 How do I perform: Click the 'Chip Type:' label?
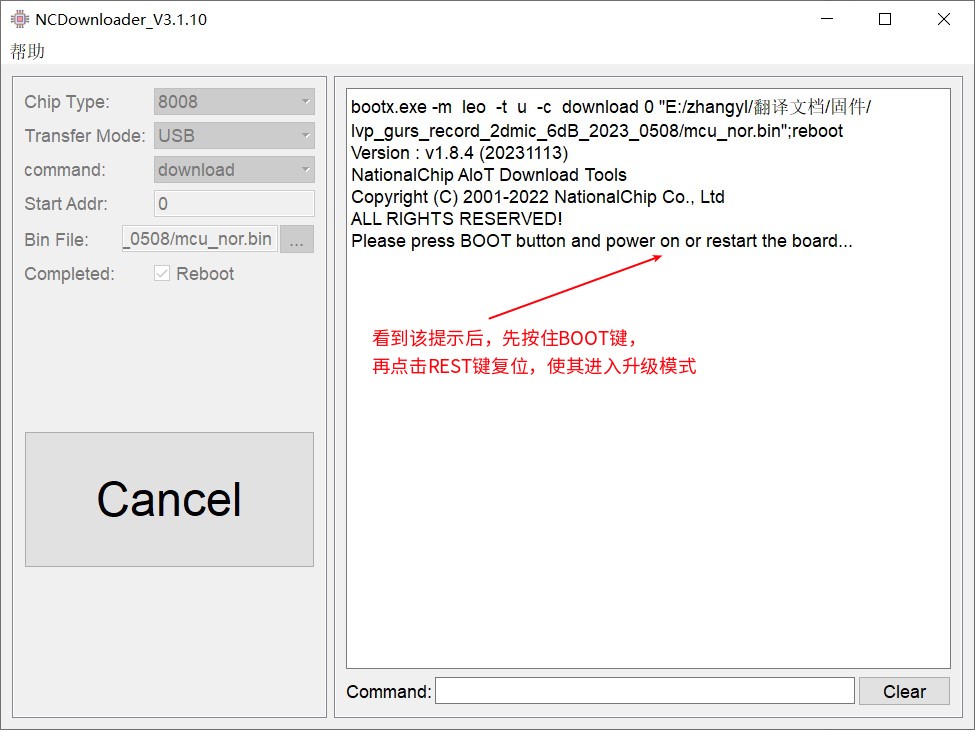67,102
